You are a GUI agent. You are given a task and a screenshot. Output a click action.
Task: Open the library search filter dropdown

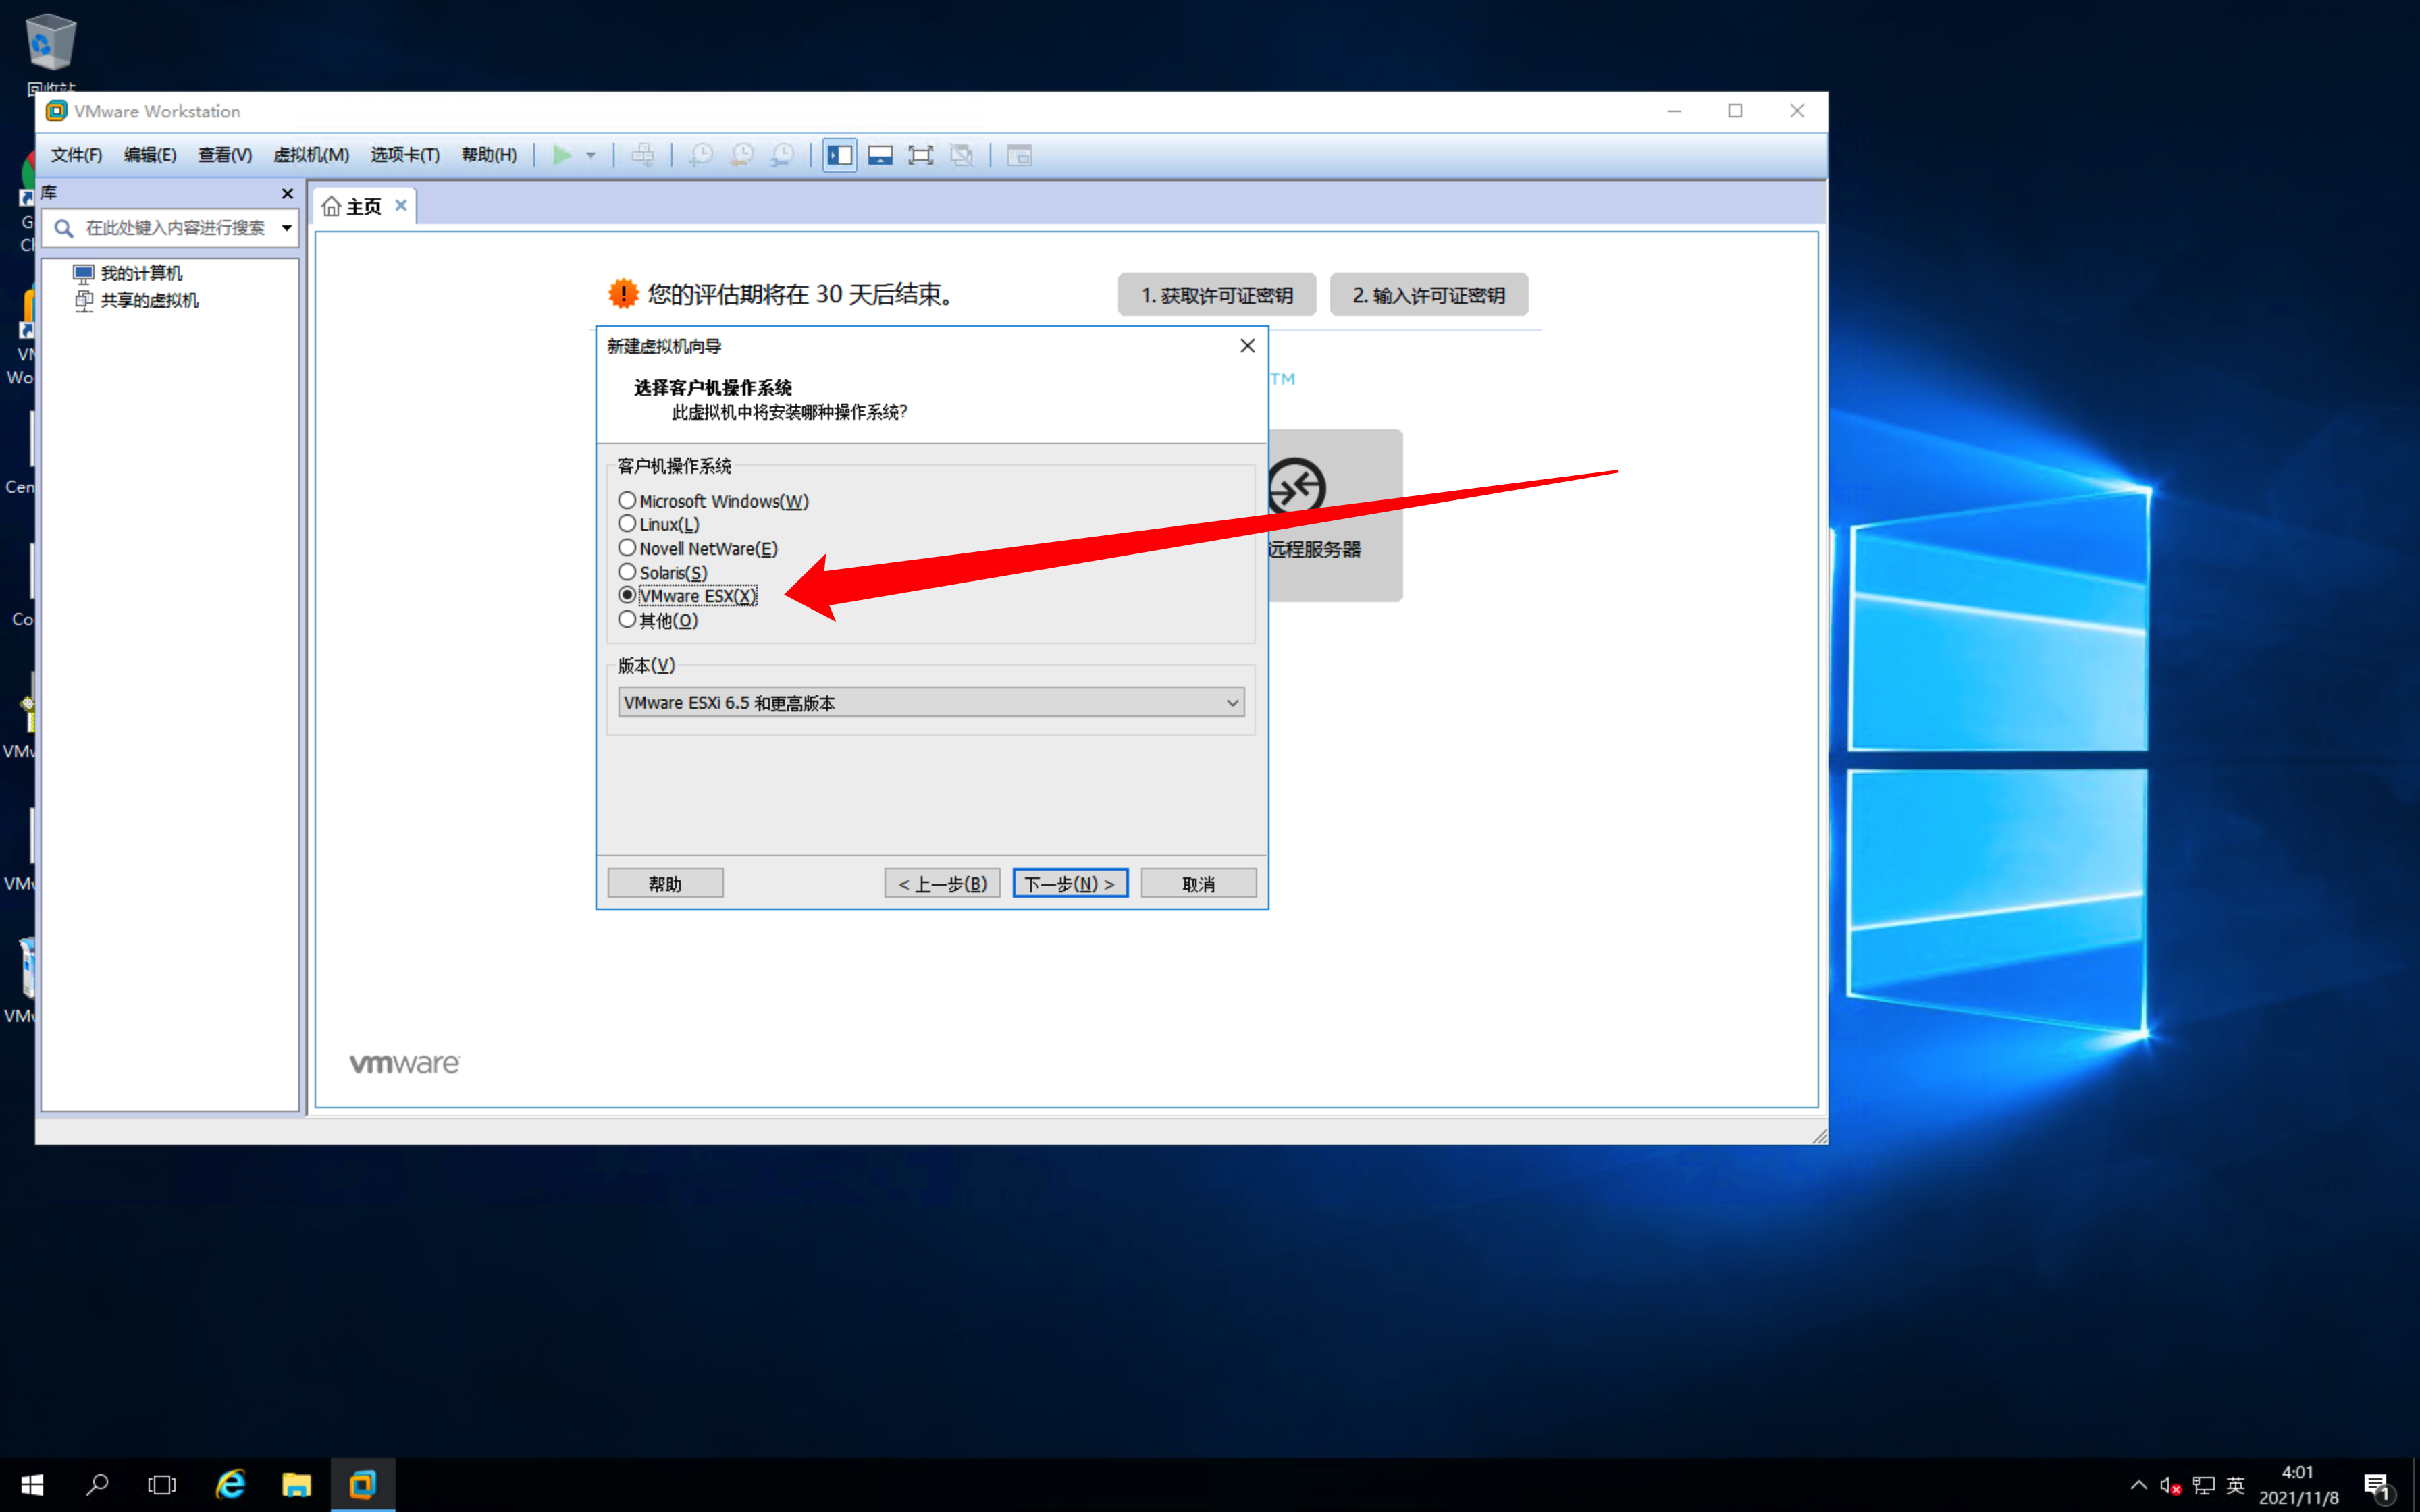(287, 228)
